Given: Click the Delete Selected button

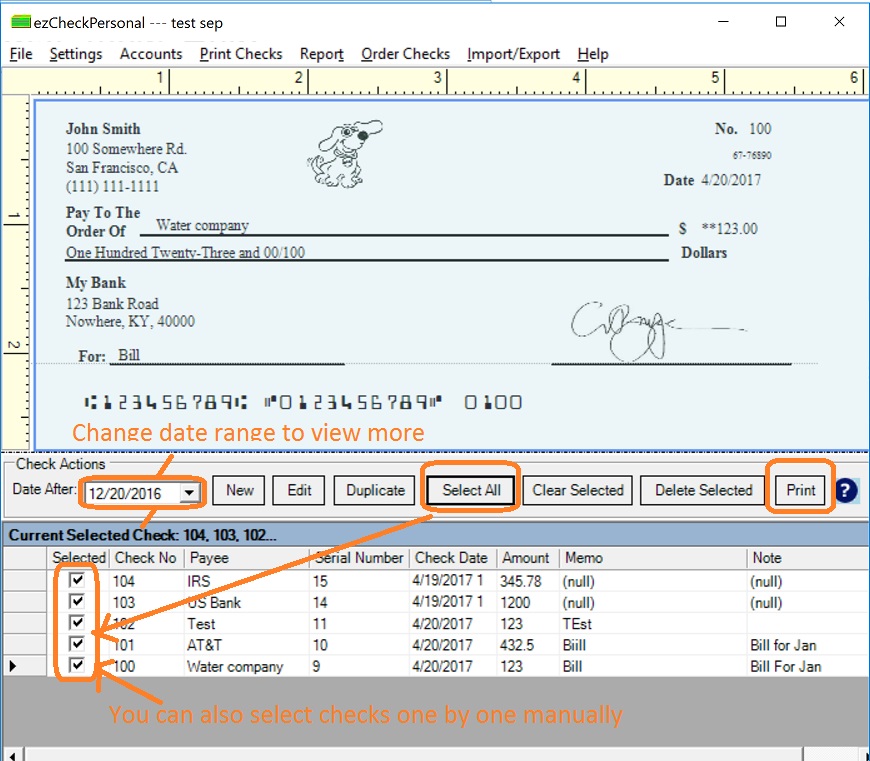Looking at the screenshot, I should point(703,490).
